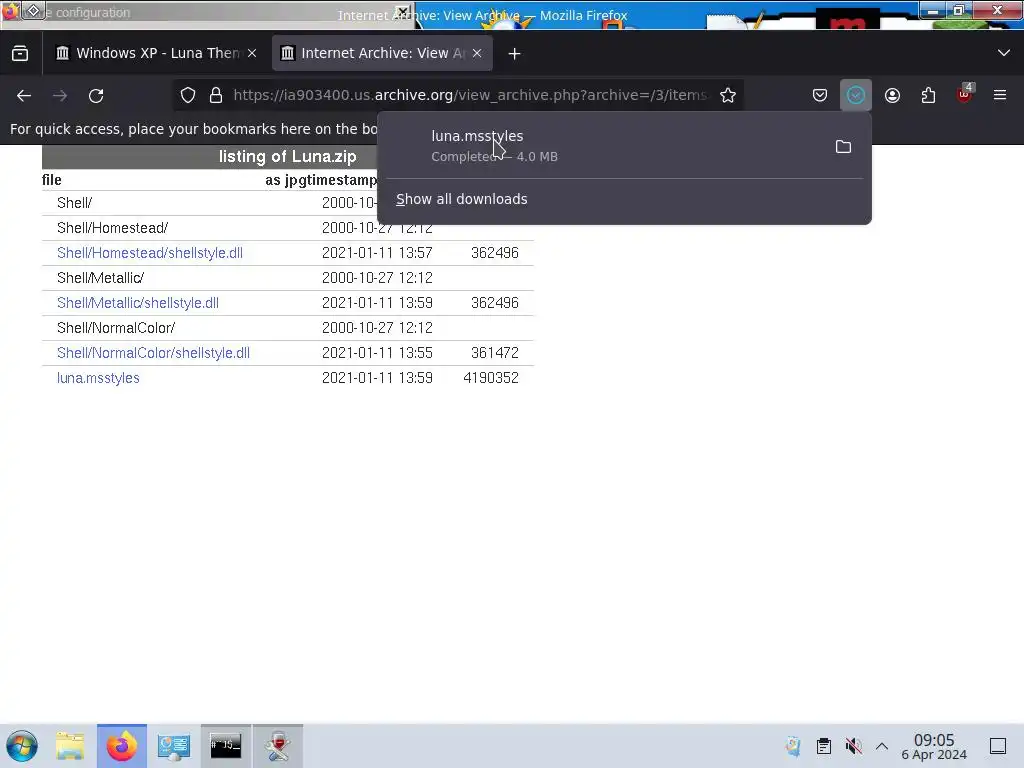Click the Firefox taskbar icon
Screen dimensions: 1024x768
point(122,746)
